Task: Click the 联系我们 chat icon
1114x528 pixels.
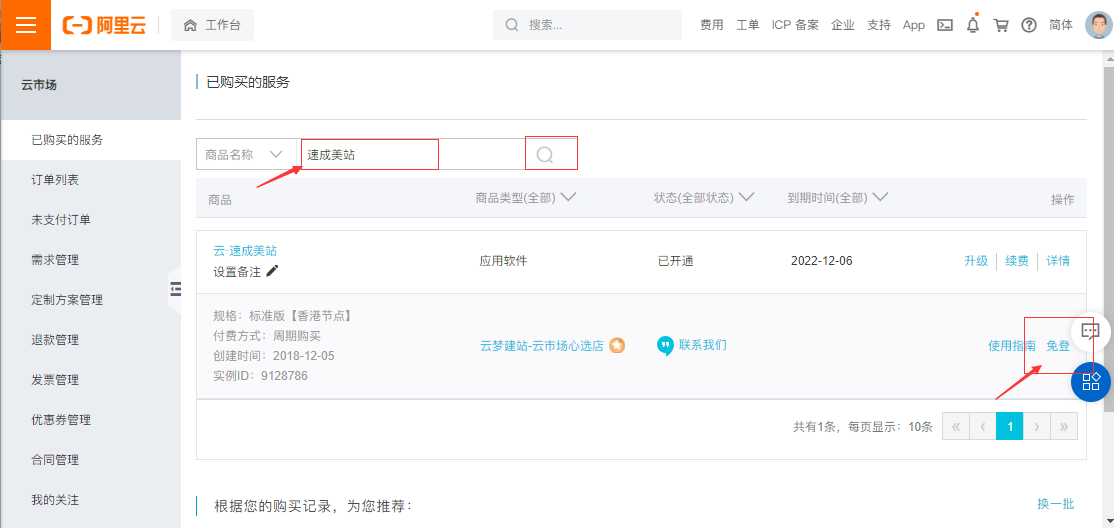Action: point(665,345)
